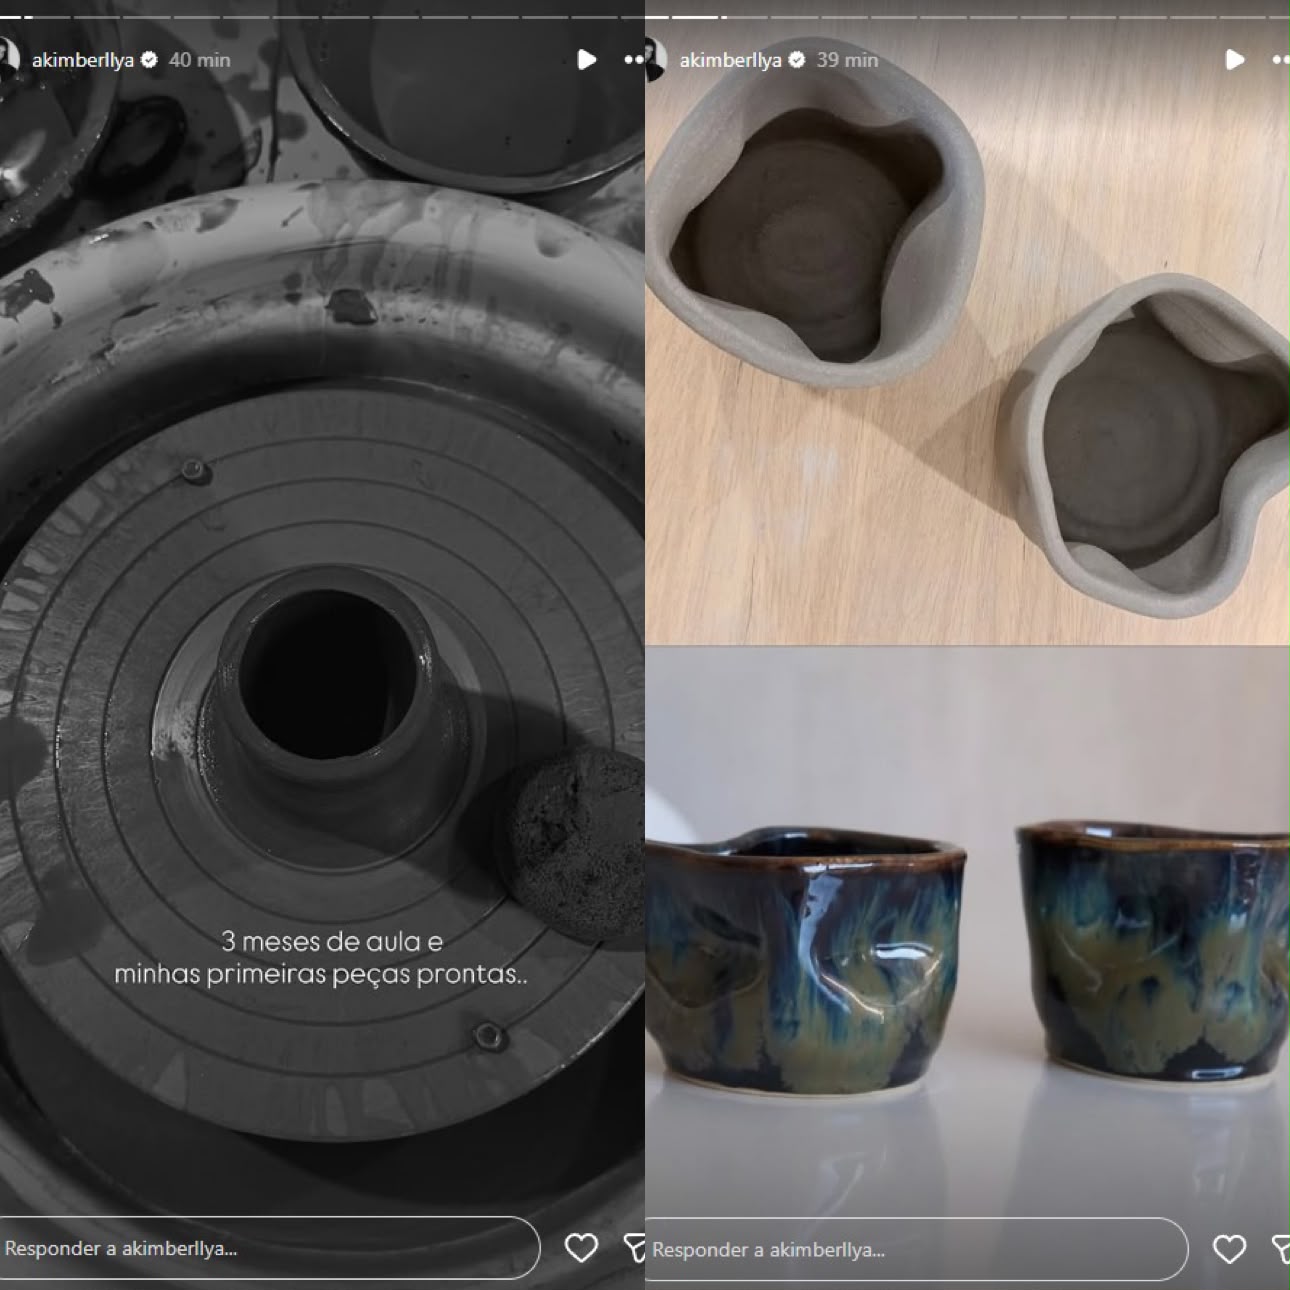This screenshot has width=1290, height=1290.
Task: Click the profile avatar on the left story
Action: click(8, 58)
